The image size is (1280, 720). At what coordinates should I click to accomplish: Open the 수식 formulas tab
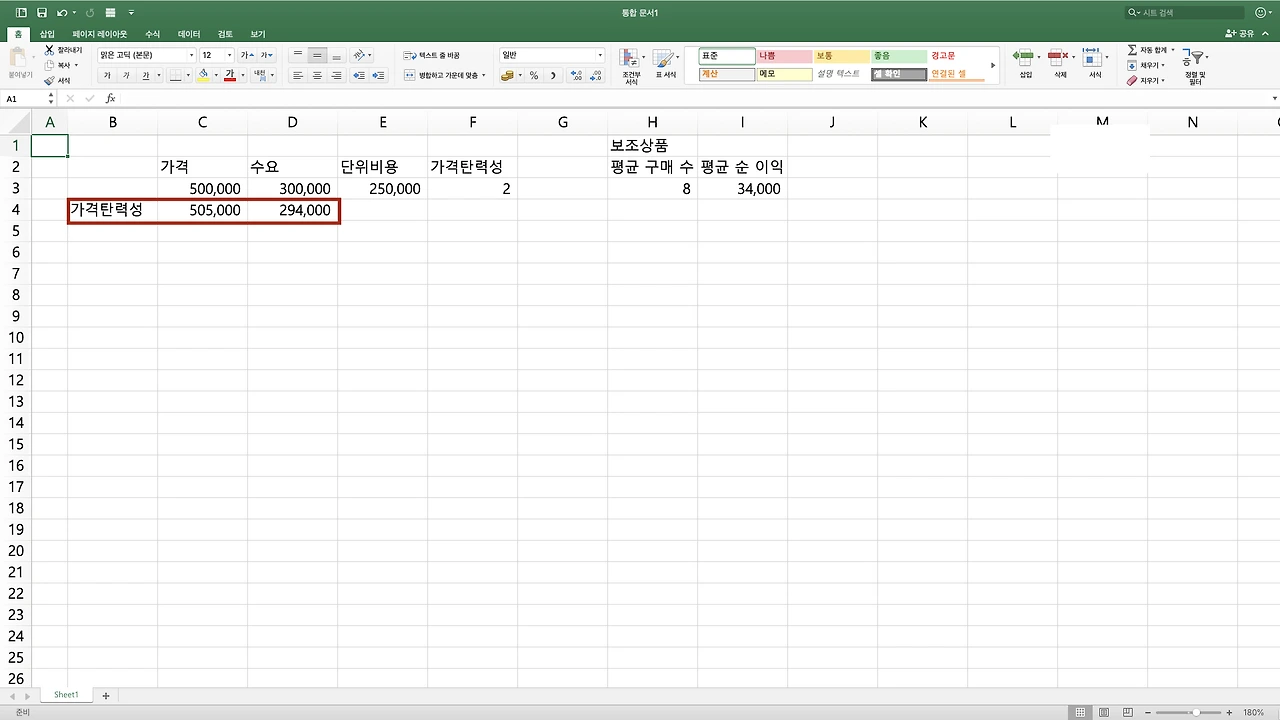click(x=152, y=34)
